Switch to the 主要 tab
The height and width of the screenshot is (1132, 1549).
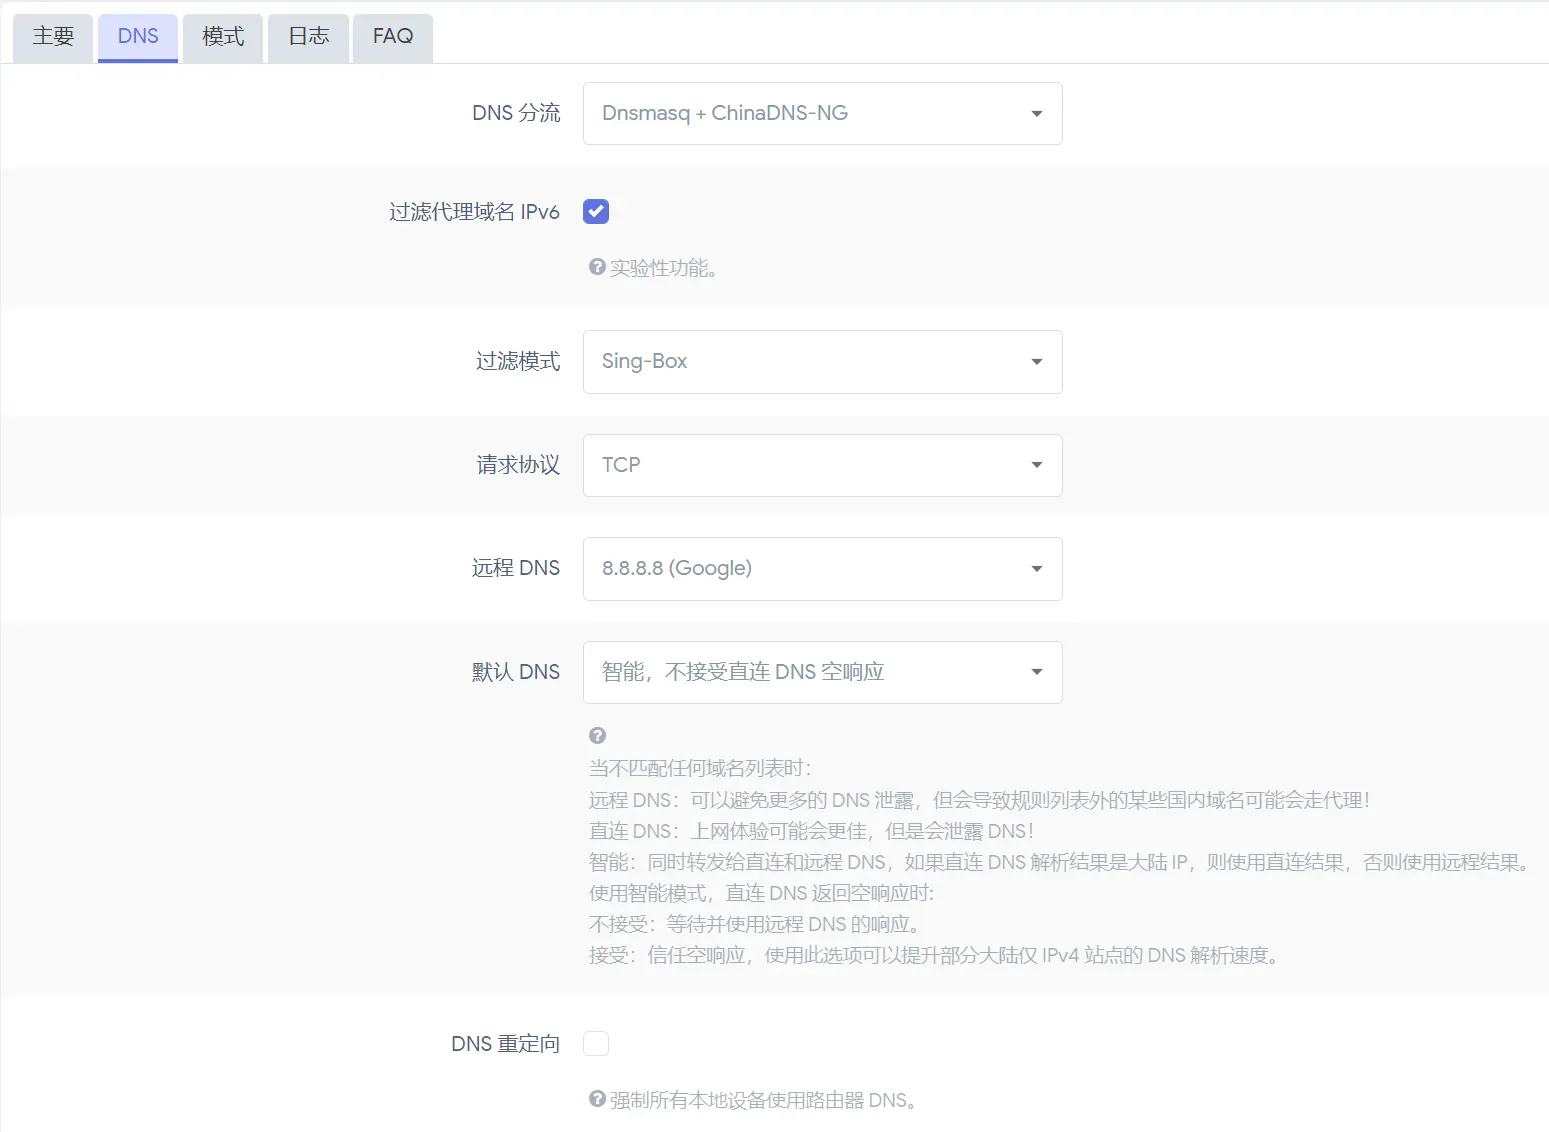point(53,37)
